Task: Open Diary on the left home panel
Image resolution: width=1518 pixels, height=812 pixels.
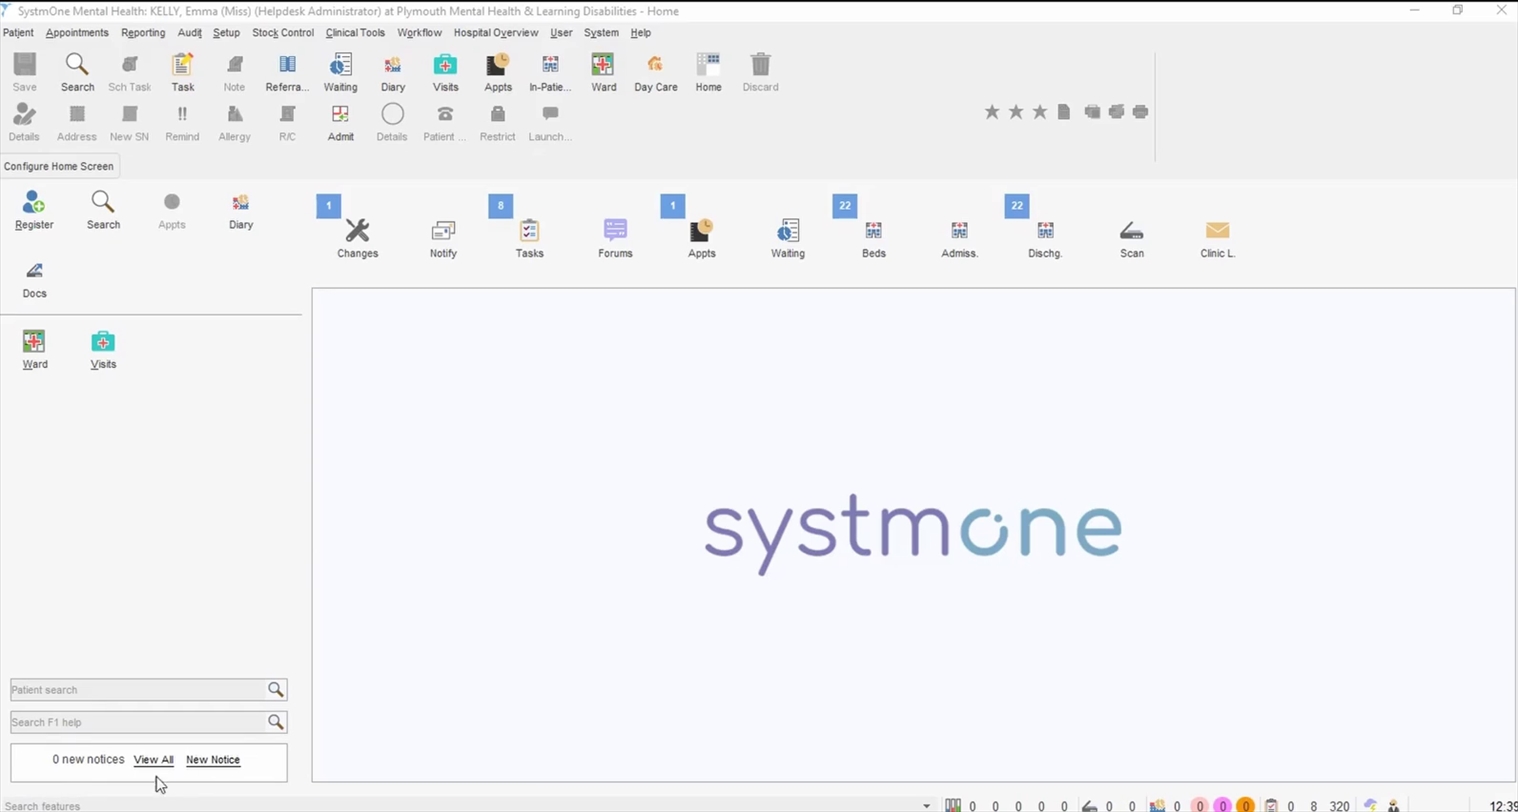Action: point(241,210)
